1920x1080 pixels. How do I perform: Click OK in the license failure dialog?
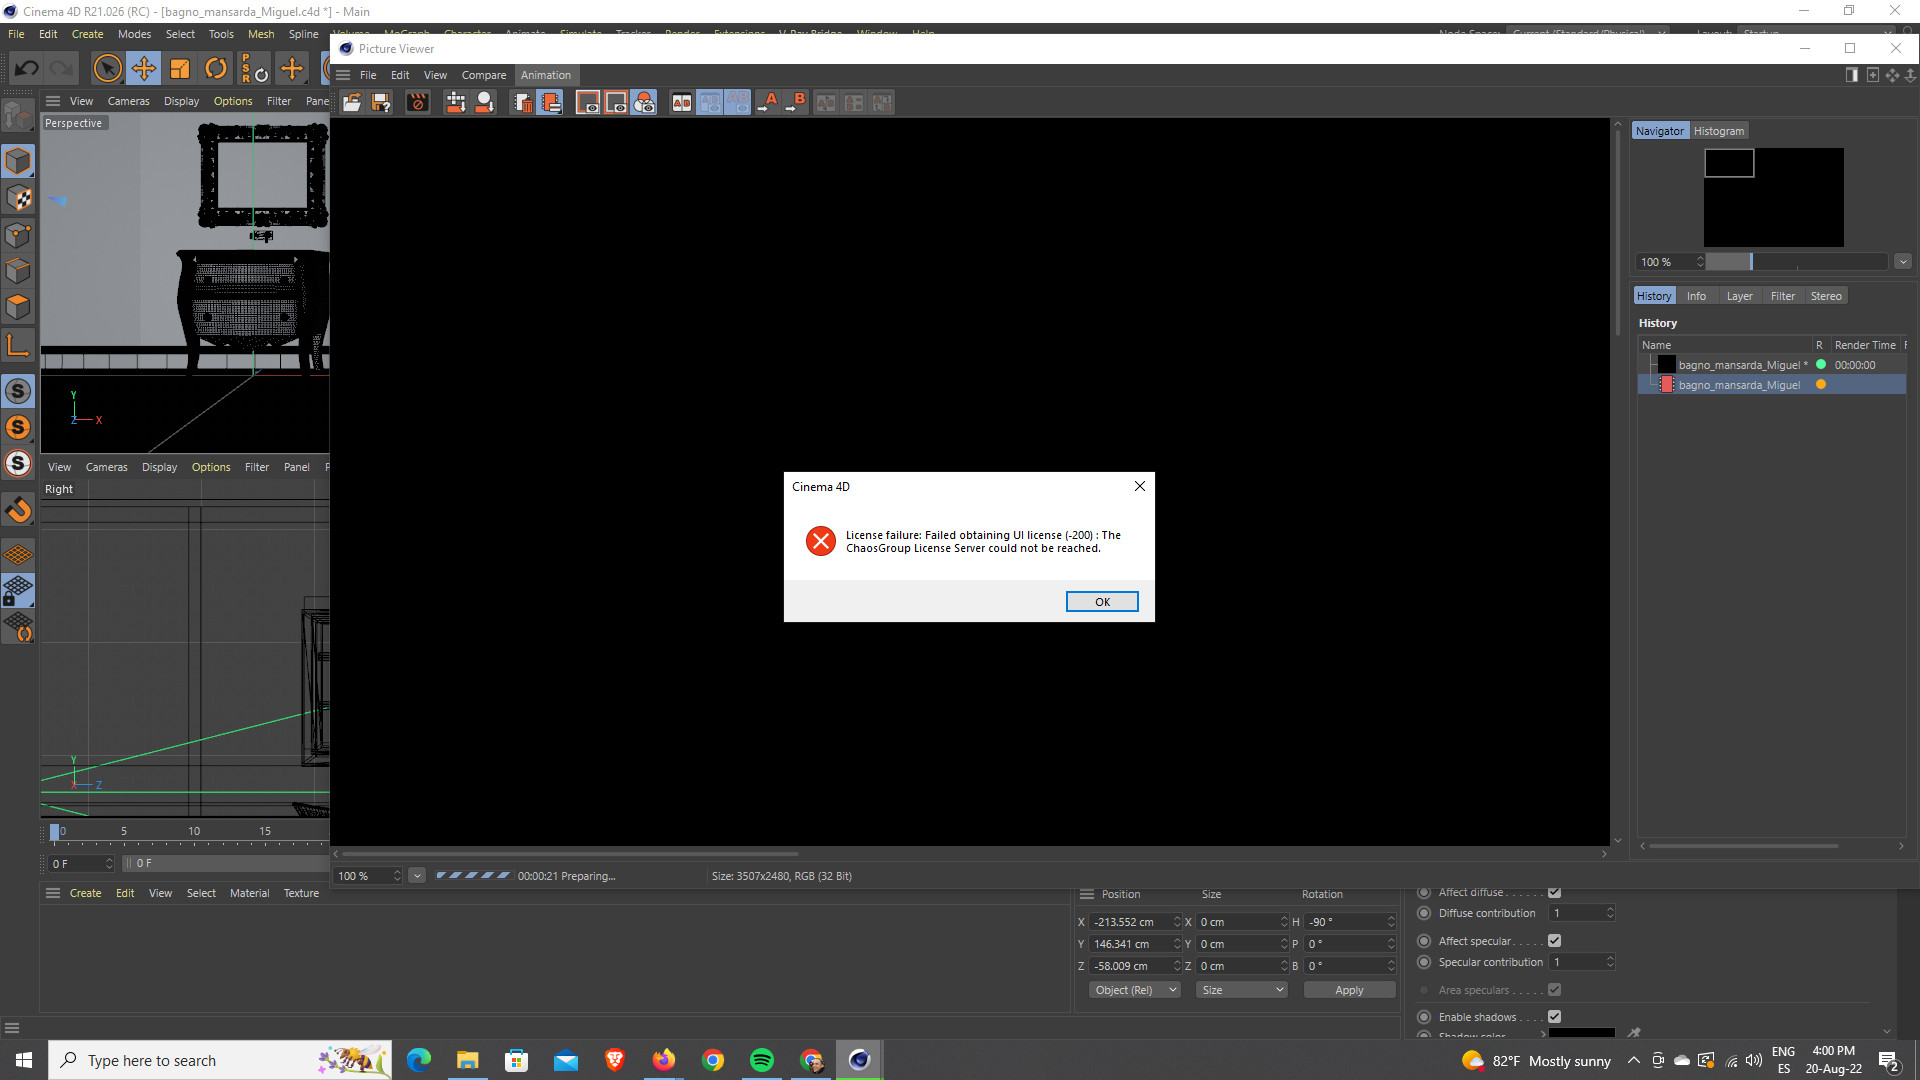pyautogui.click(x=1102, y=602)
